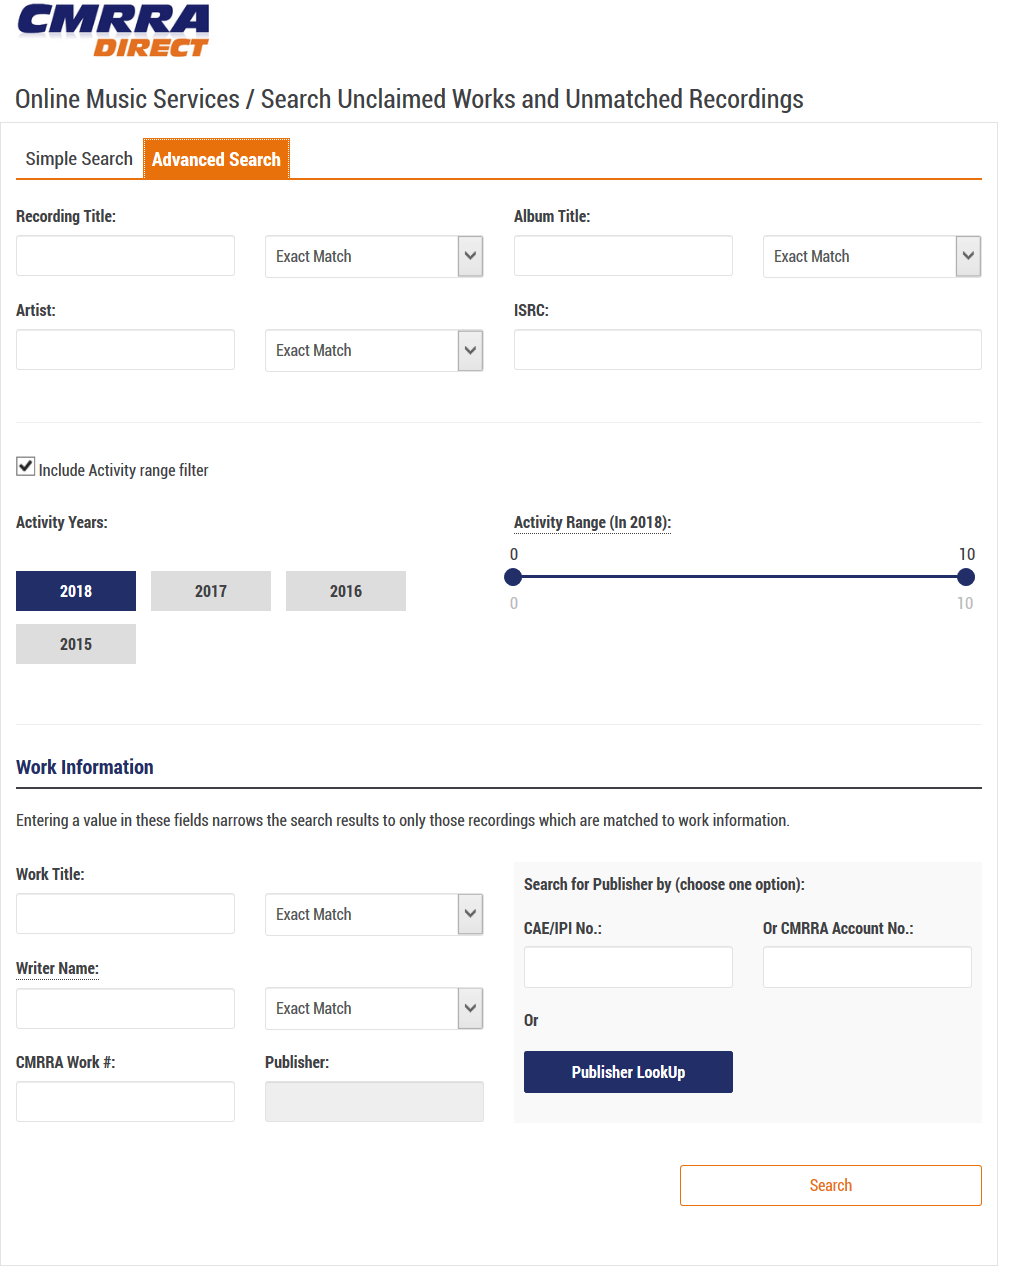1017x1279 pixels.
Task: Click the right Activity Range slider handle
Action: (965, 577)
